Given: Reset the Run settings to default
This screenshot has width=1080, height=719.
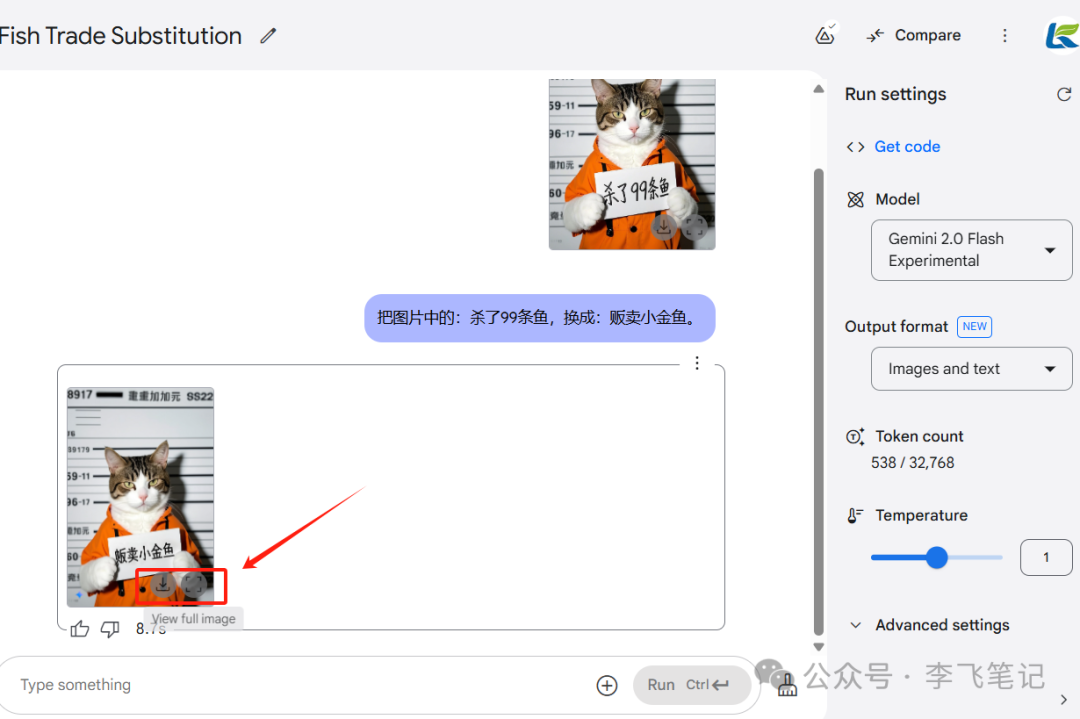Looking at the screenshot, I should point(1064,94).
